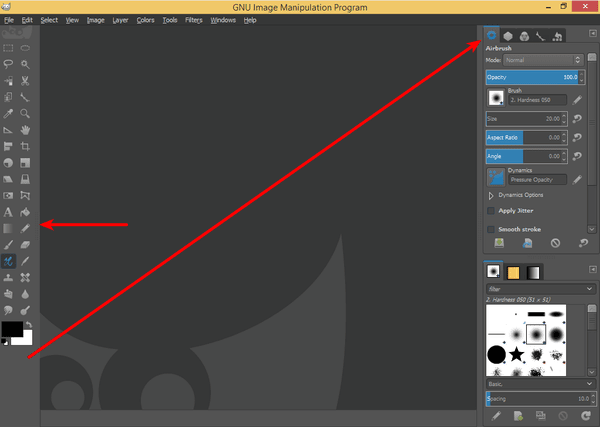The width and height of the screenshot is (600, 427).
Task: Choose the Heal tool
Action: (x=25, y=278)
